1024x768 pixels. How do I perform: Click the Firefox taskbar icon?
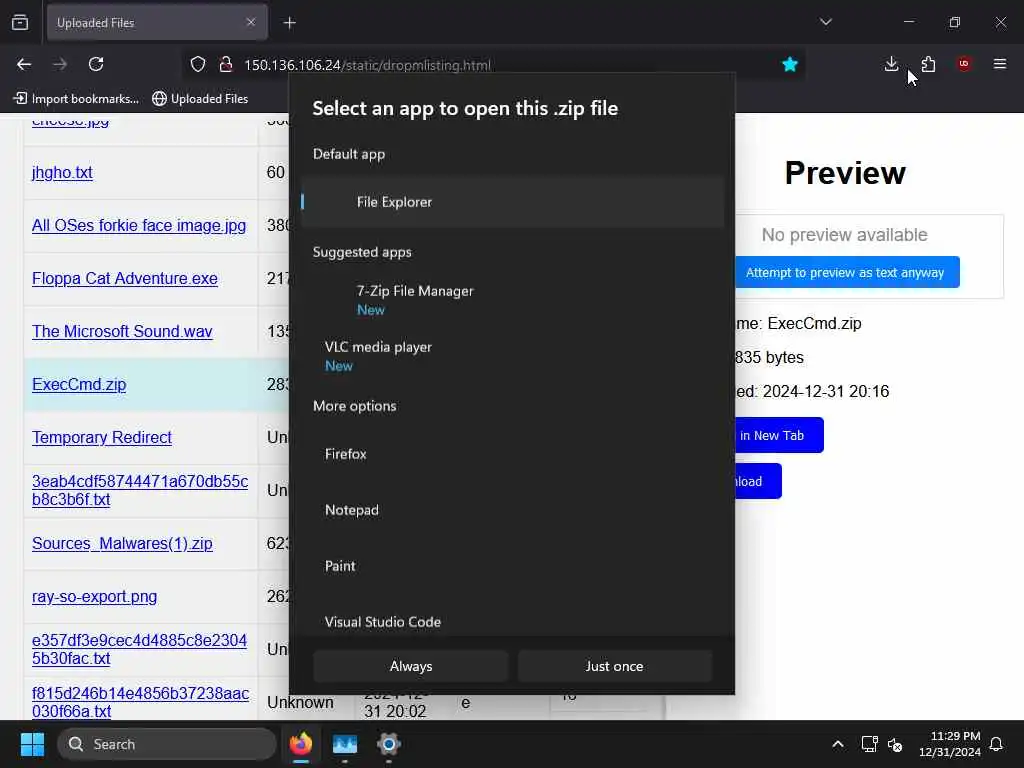pyautogui.click(x=300, y=744)
